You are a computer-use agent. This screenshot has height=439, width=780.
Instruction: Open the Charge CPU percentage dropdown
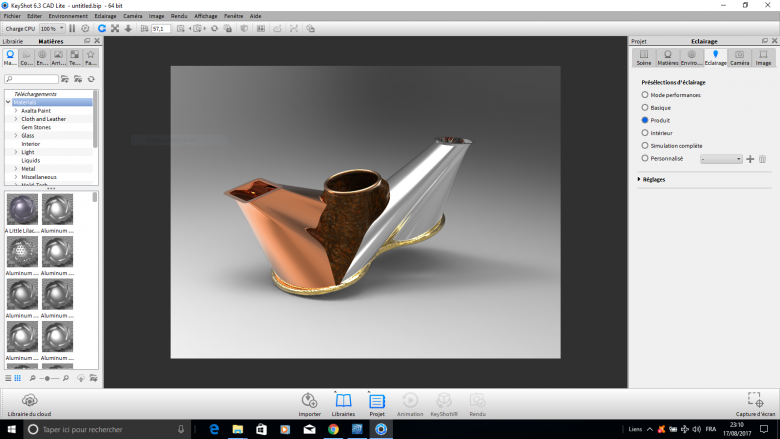(52, 28)
